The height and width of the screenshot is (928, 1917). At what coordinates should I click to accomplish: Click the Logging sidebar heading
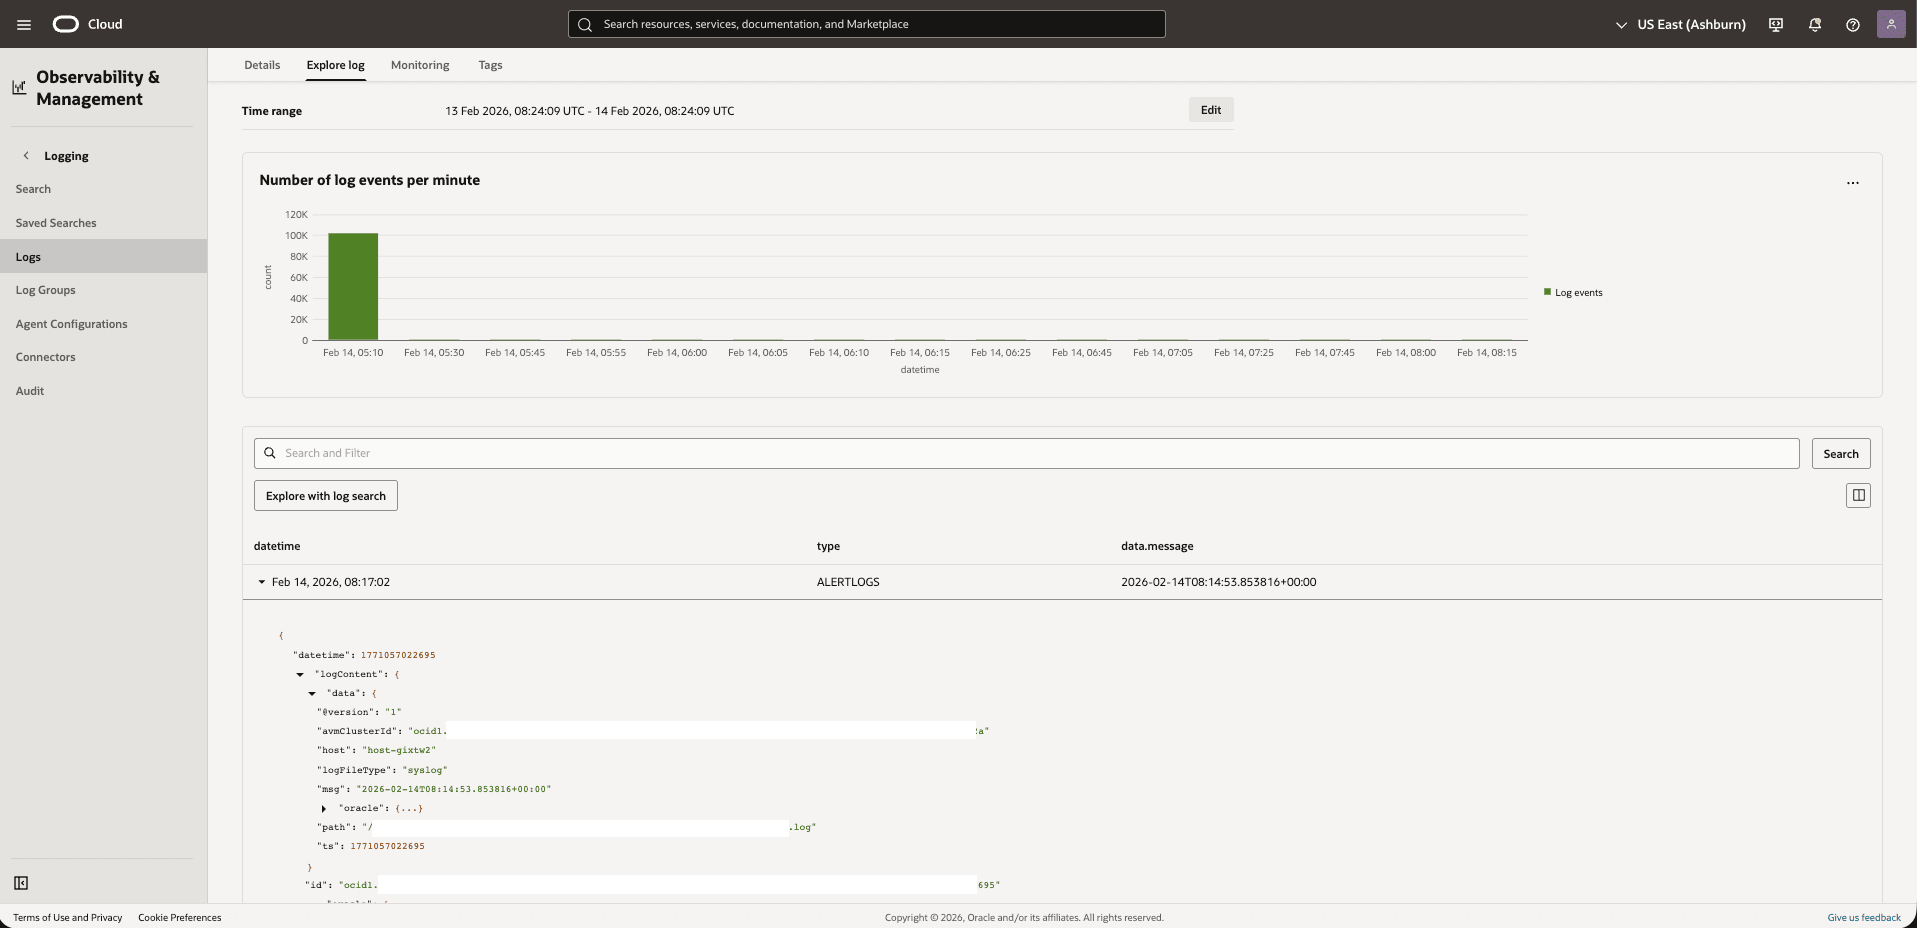(66, 156)
